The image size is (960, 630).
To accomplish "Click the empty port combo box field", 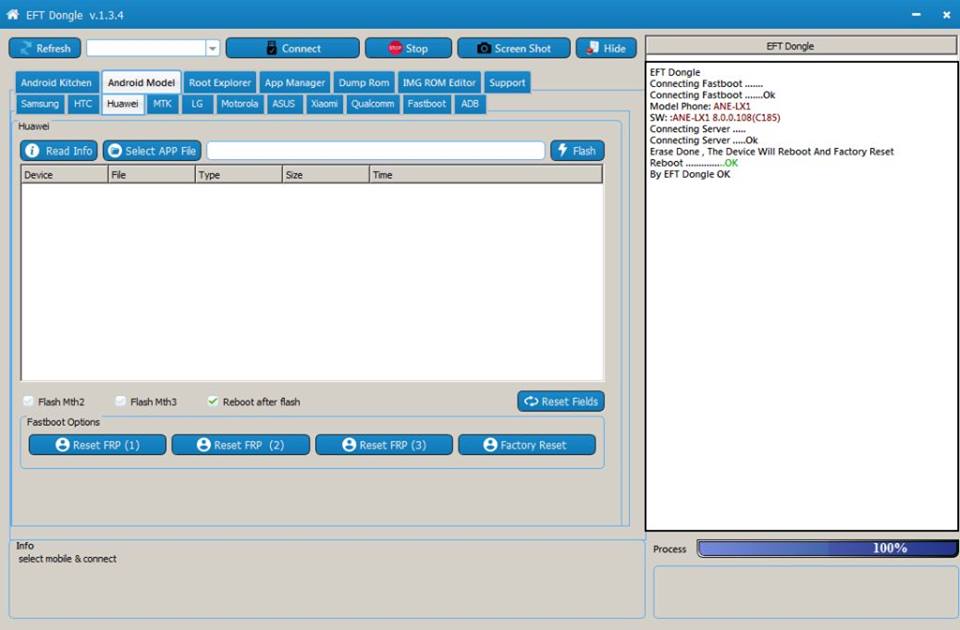I will 146,48.
